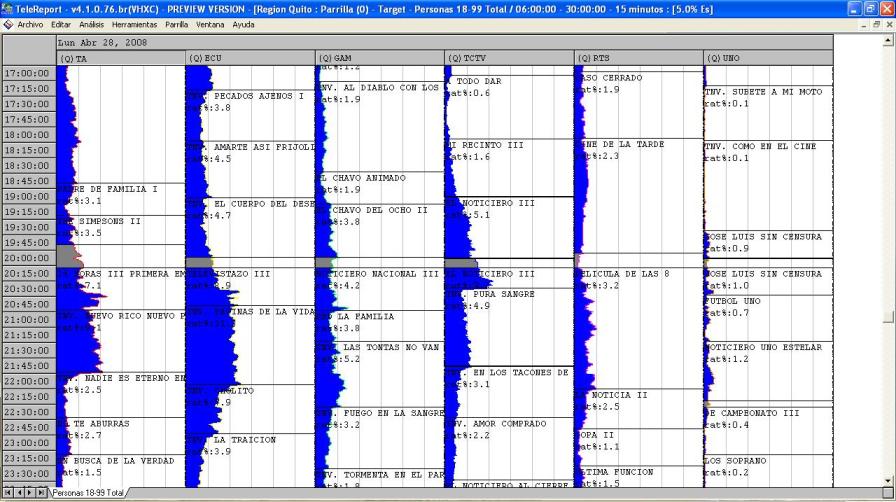This screenshot has width=896, height=502.
Task: Select program EN LOS TACONES DE
Action: click(521, 372)
